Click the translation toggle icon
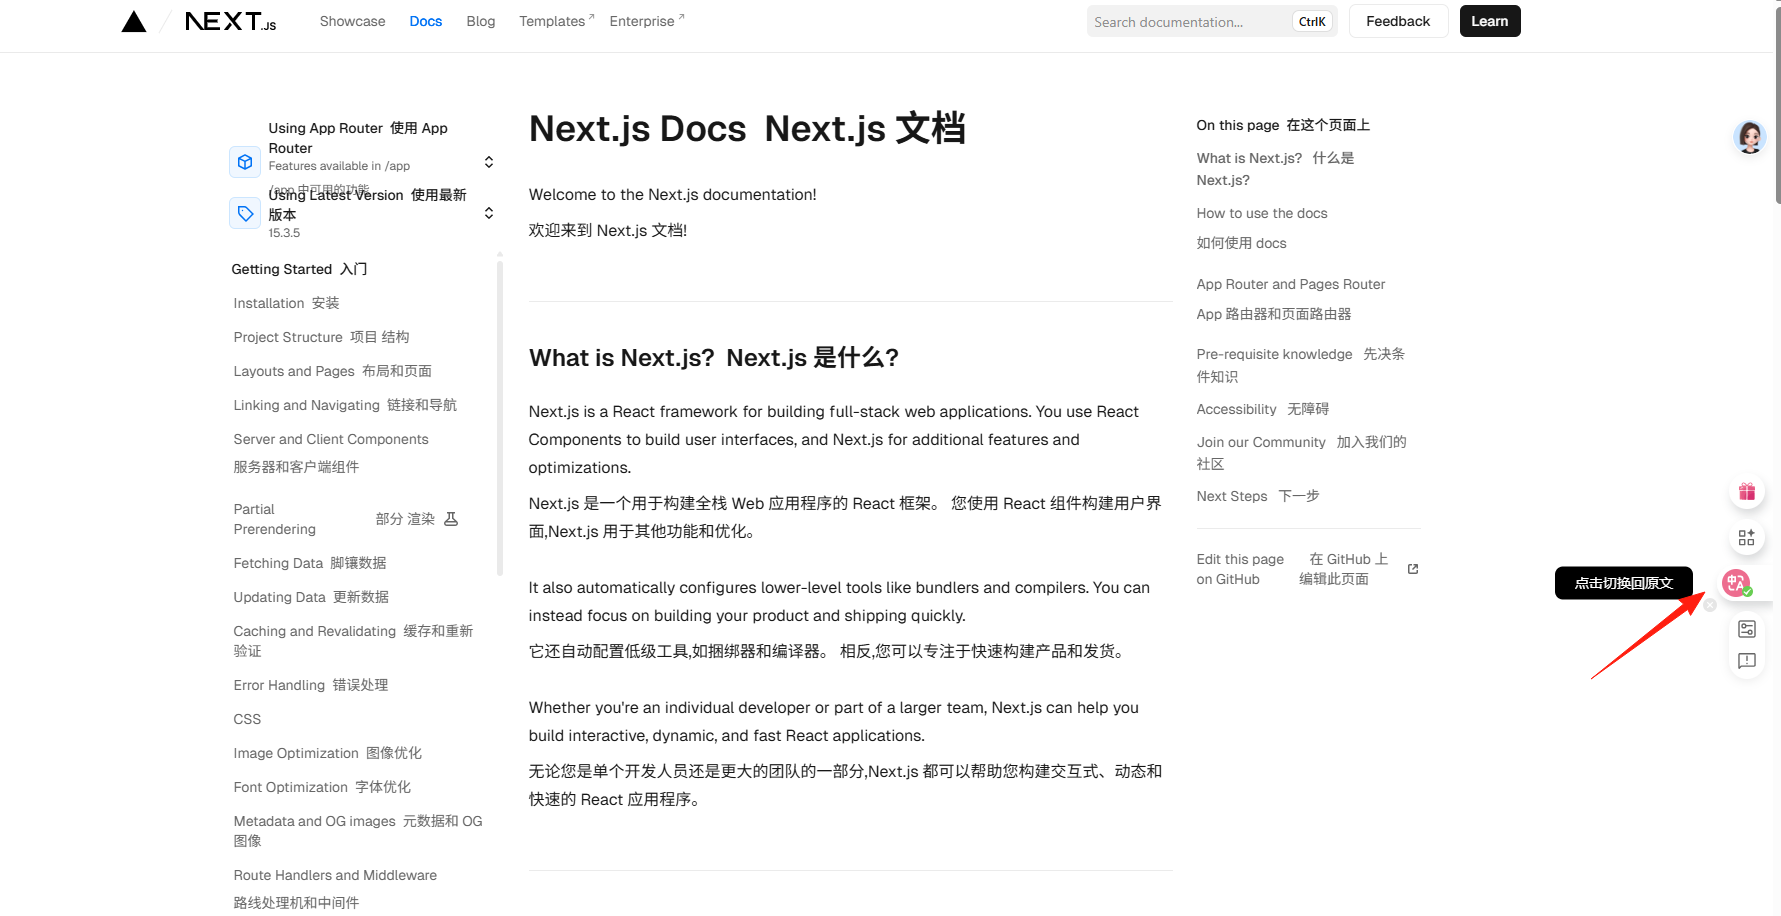The image size is (1781, 916). [x=1736, y=583]
